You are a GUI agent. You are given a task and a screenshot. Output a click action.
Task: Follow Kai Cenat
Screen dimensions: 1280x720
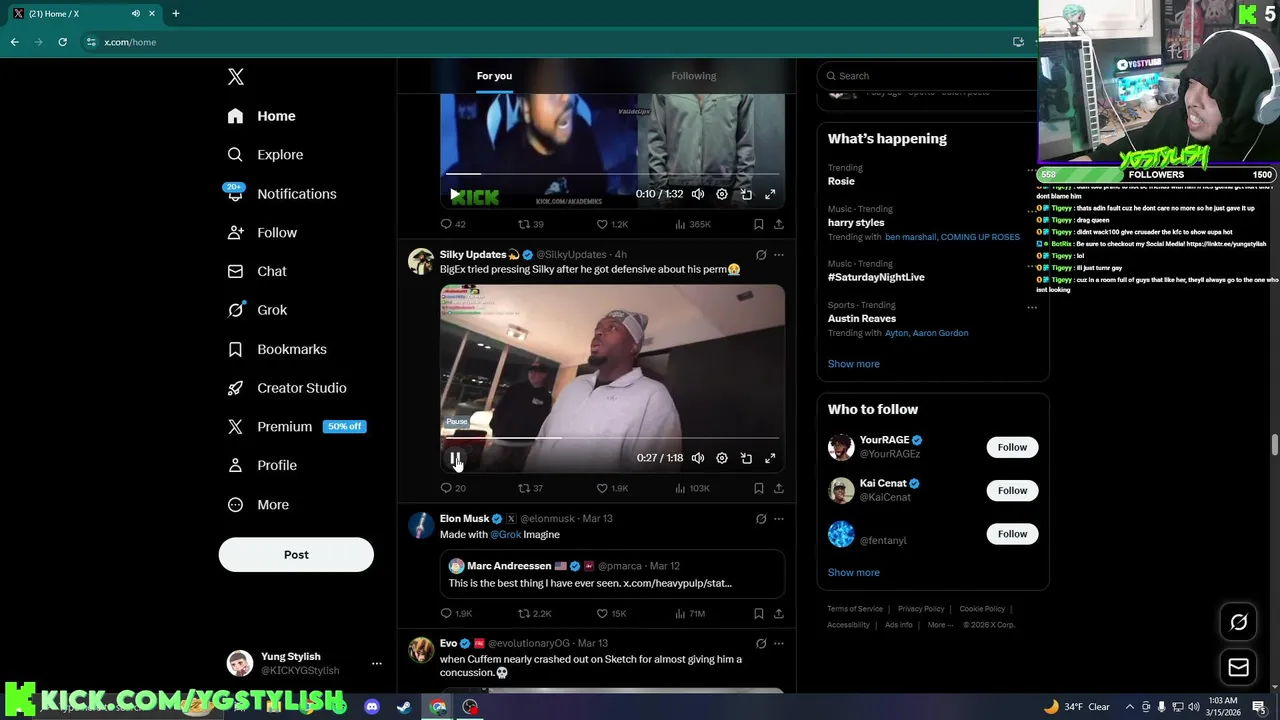coord(1012,490)
